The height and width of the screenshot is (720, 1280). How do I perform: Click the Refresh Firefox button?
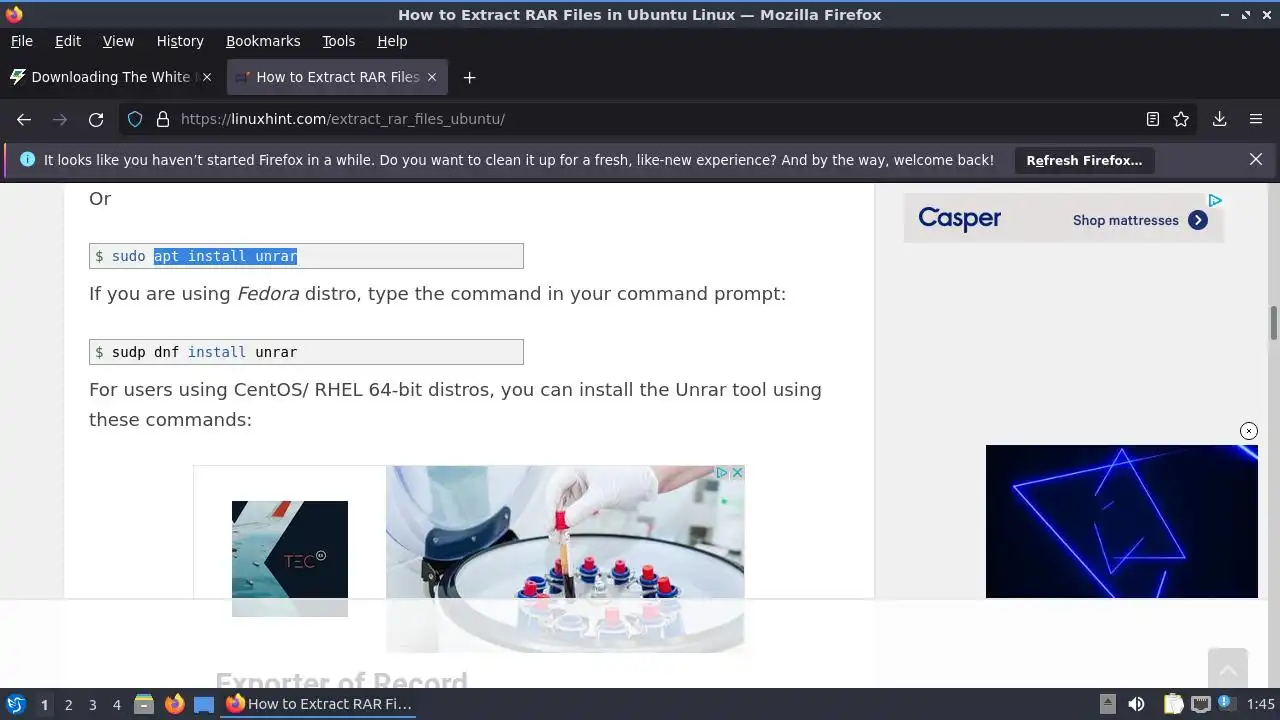[x=1084, y=160]
